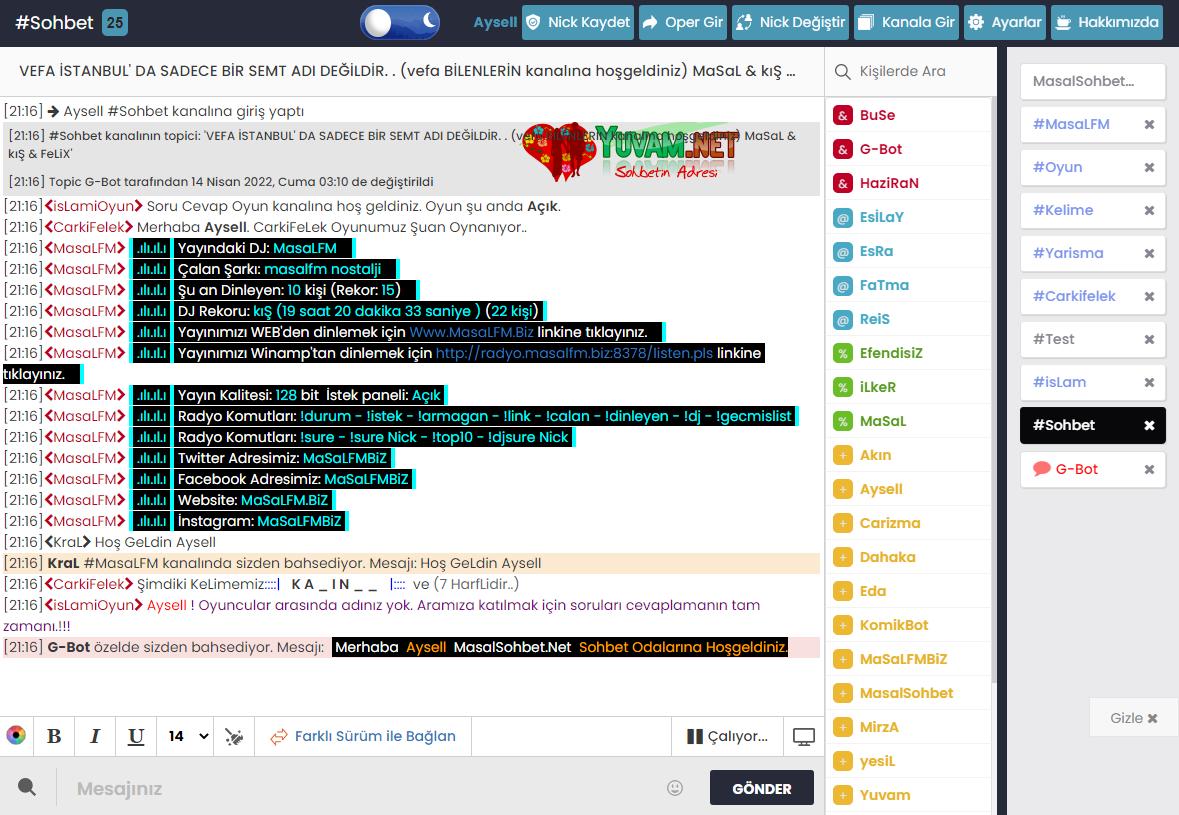
Task: Open the text color picker icon
Action: point(16,735)
